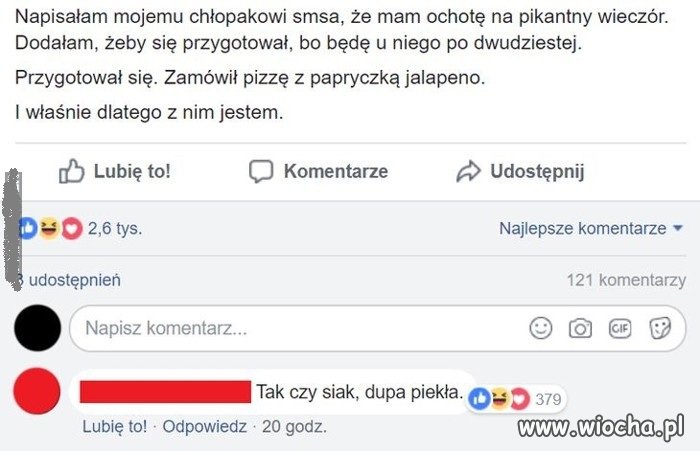This screenshot has width=700, height=451.
Task: Click the 20 godz. comment timestamp
Action: click(294, 426)
